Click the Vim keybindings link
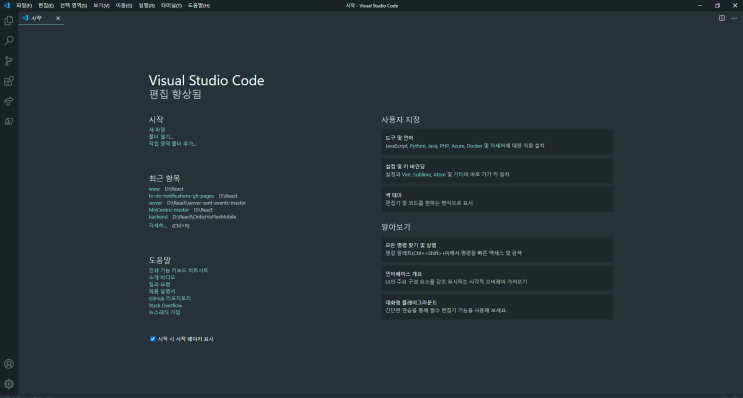Screen dimensions: 743x398 click(406, 175)
